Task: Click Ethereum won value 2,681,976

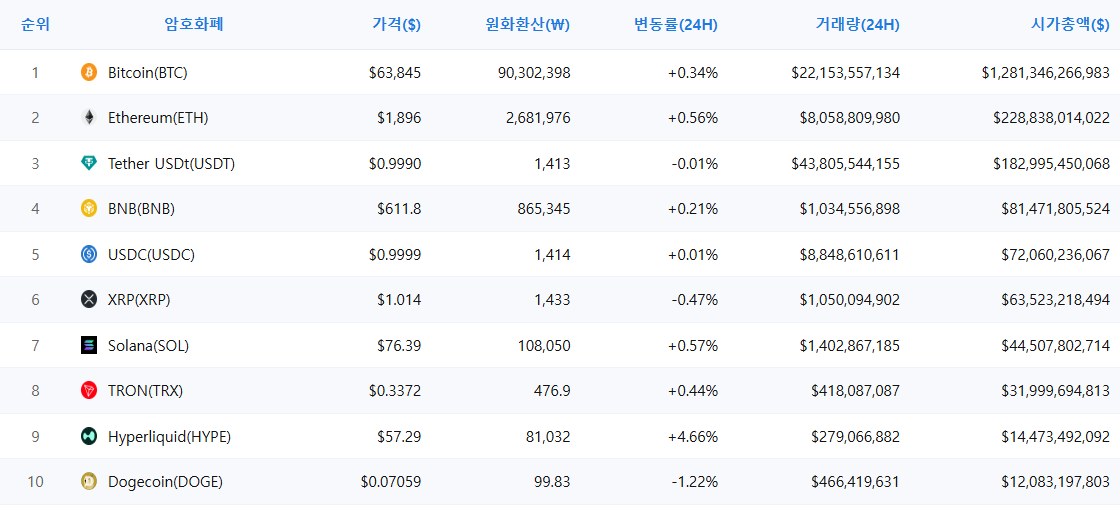Action: click(540, 118)
